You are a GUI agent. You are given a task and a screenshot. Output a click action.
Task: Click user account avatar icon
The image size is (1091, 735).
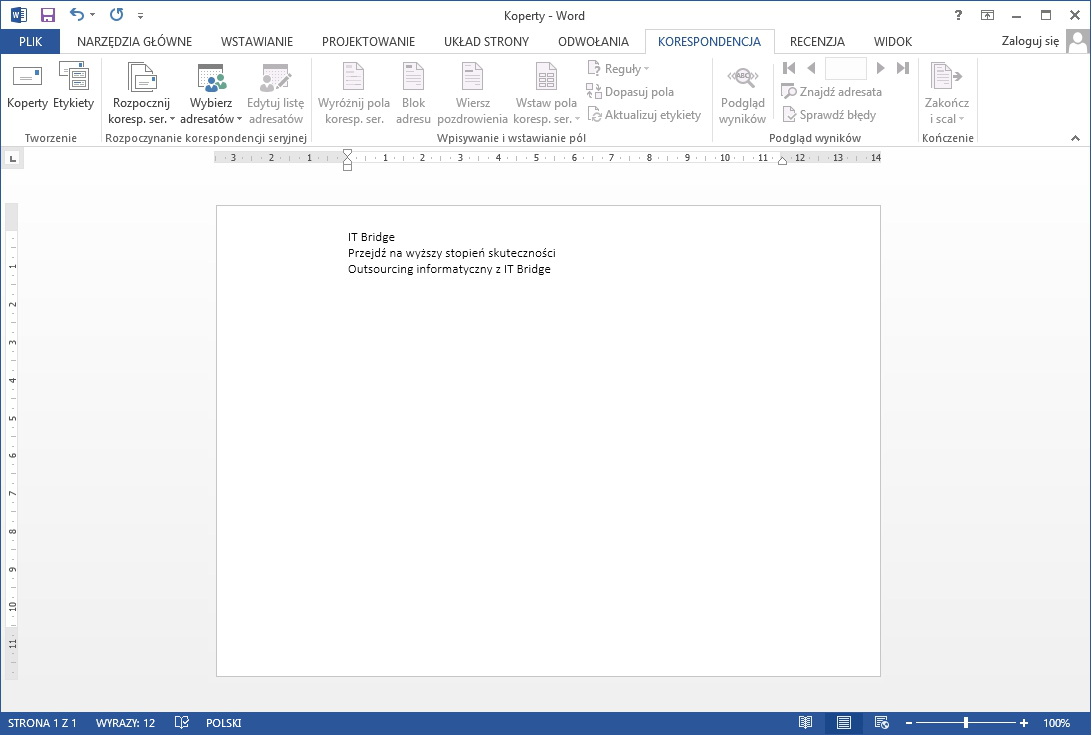pos(1077,41)
